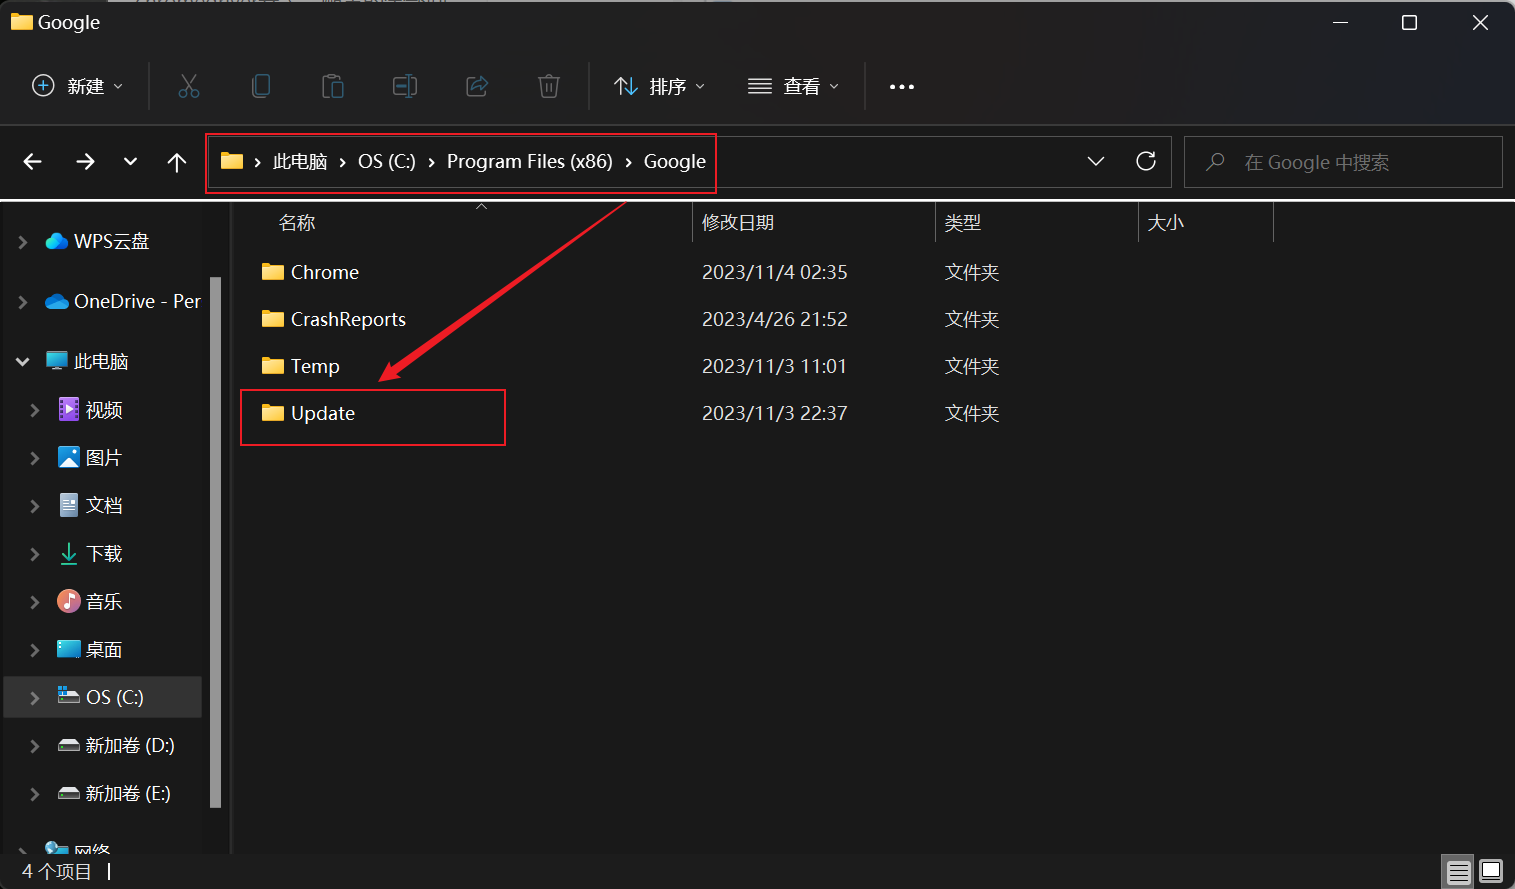Click the date 2023/11/3 11:01

pos(774,366)
